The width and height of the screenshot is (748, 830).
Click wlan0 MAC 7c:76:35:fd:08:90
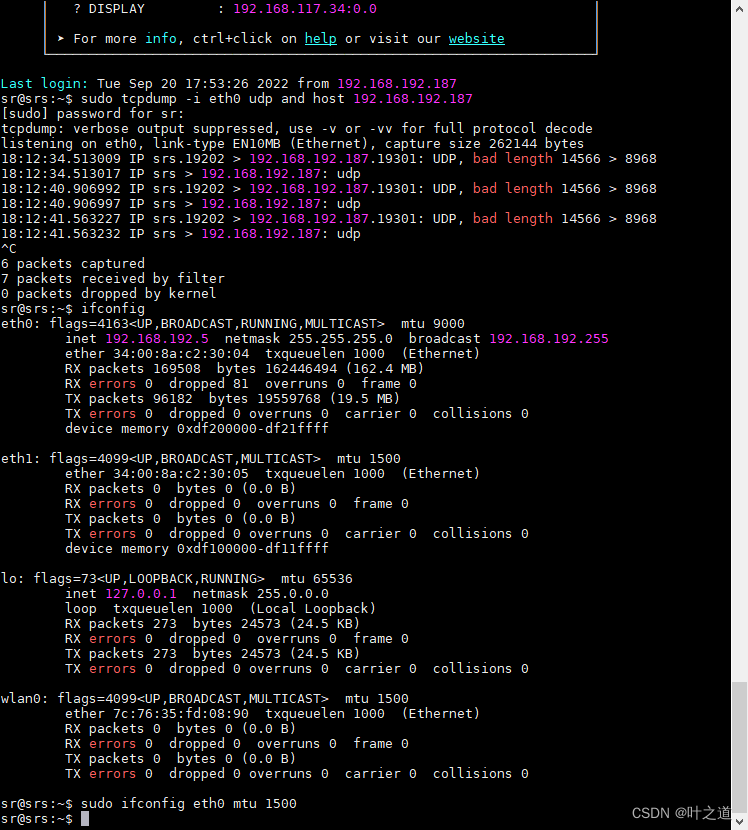pyautogui.click(x=181, y=714)
